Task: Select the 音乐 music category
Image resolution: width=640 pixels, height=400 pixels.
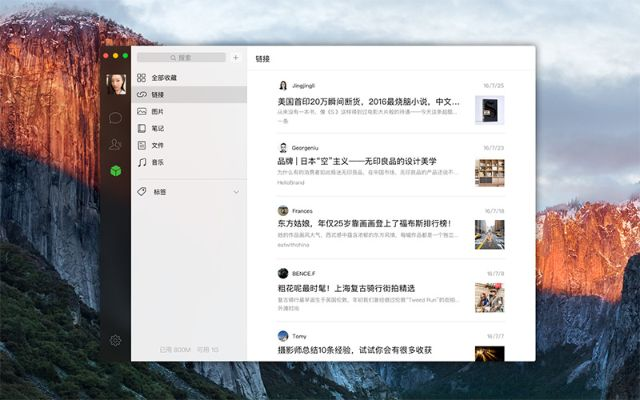Action: (x=158, y=162)
